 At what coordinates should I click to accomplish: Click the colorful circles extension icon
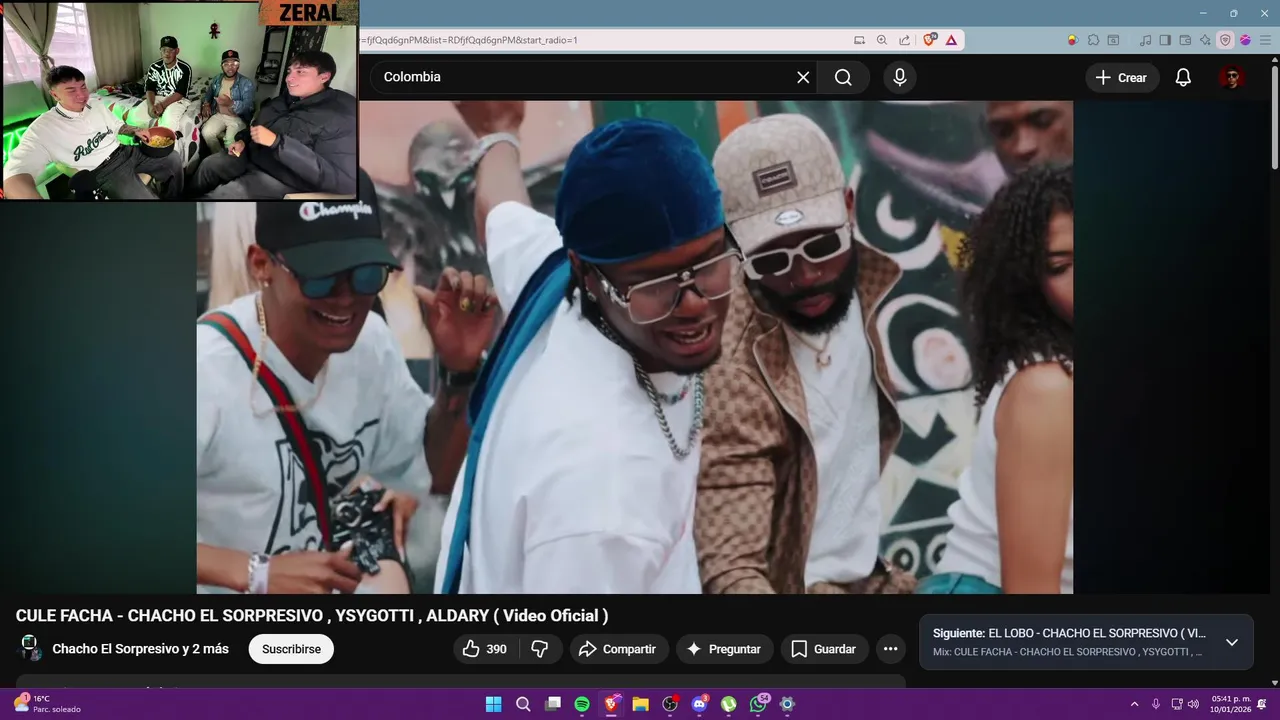click(x=1073, y=40)
